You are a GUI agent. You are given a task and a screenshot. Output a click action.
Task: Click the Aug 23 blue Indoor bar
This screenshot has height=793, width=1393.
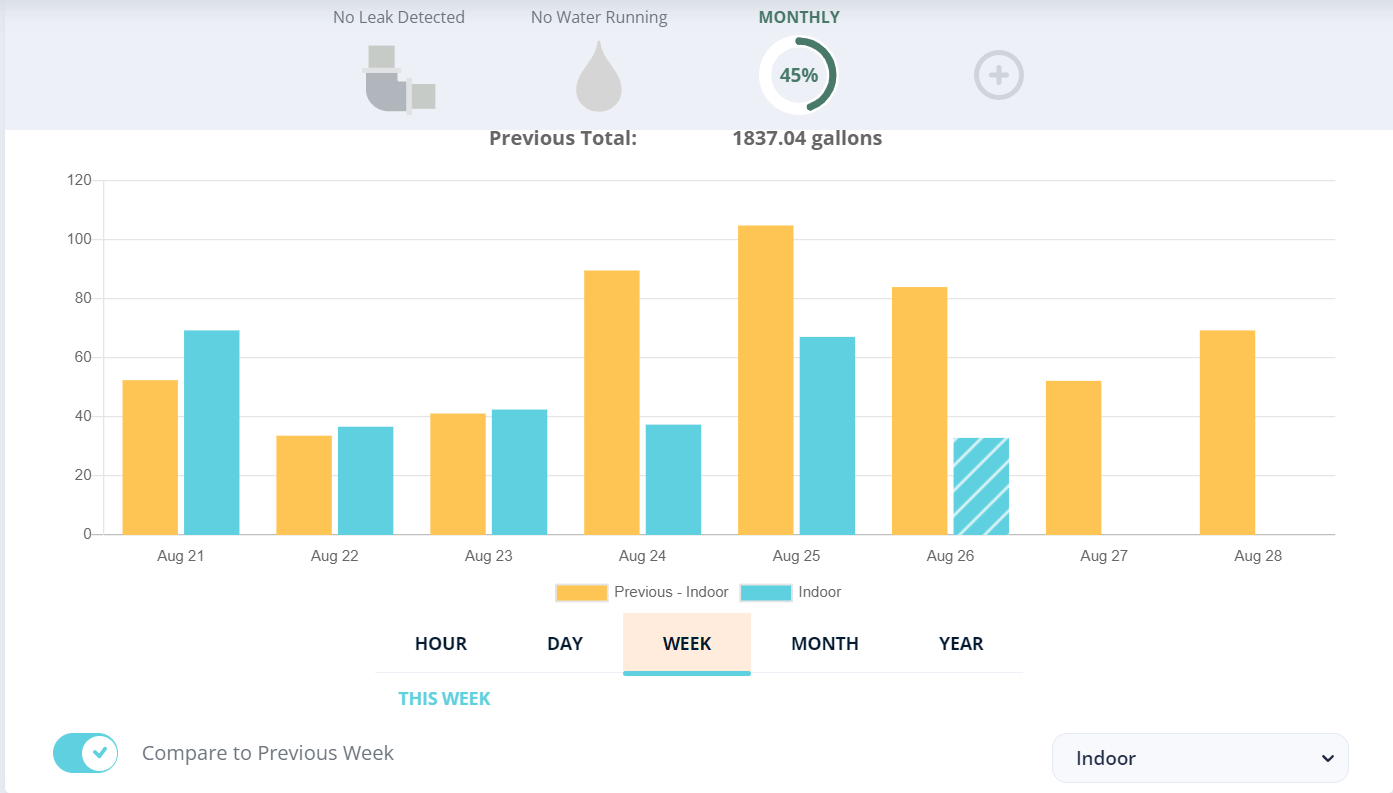pyautogui.click(x=519, y=472)
